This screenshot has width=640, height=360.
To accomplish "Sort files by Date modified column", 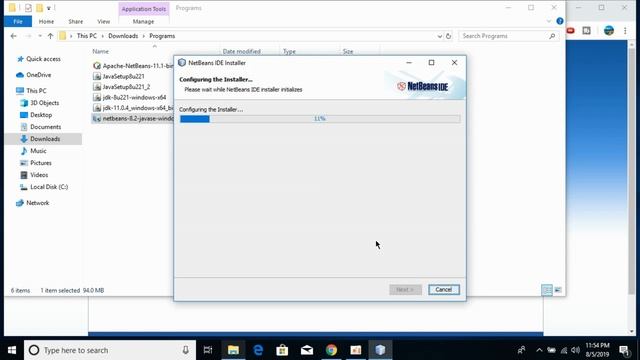I will 241,51.
